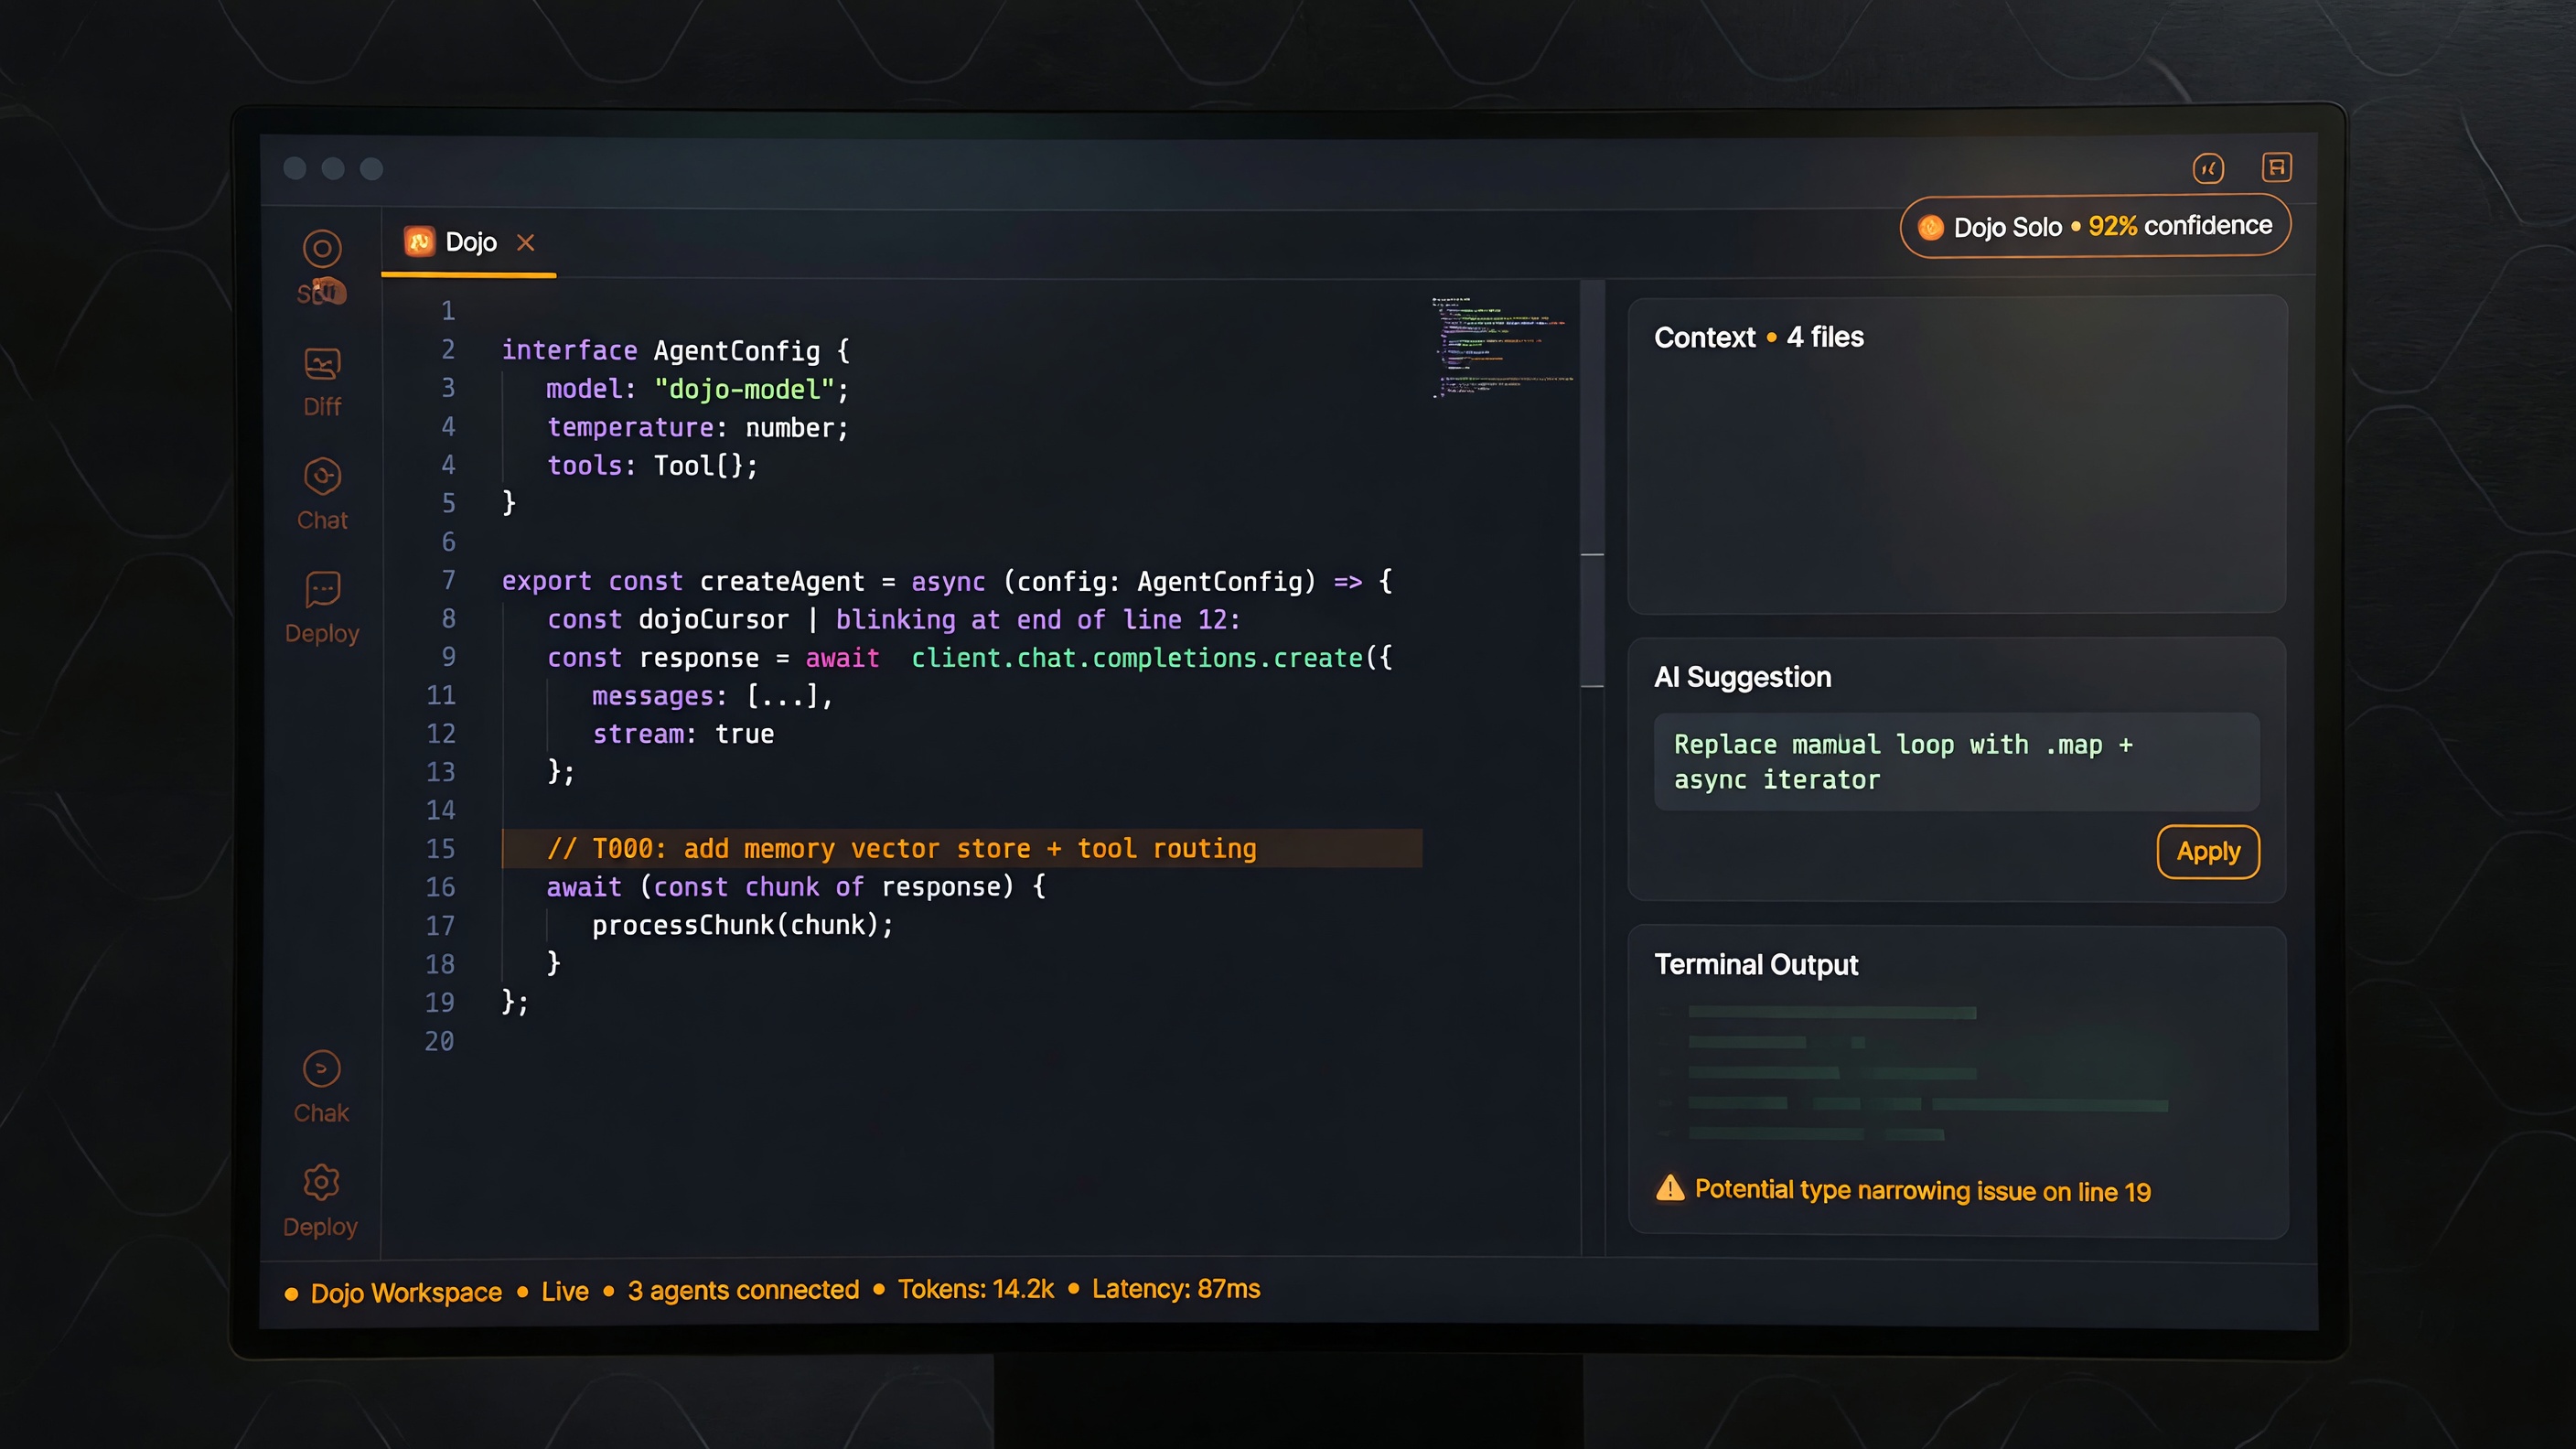Click the highlighted '// T000: add memory vector store' line
Screen dimensions: 2576x1449
(x=962, y=848)
